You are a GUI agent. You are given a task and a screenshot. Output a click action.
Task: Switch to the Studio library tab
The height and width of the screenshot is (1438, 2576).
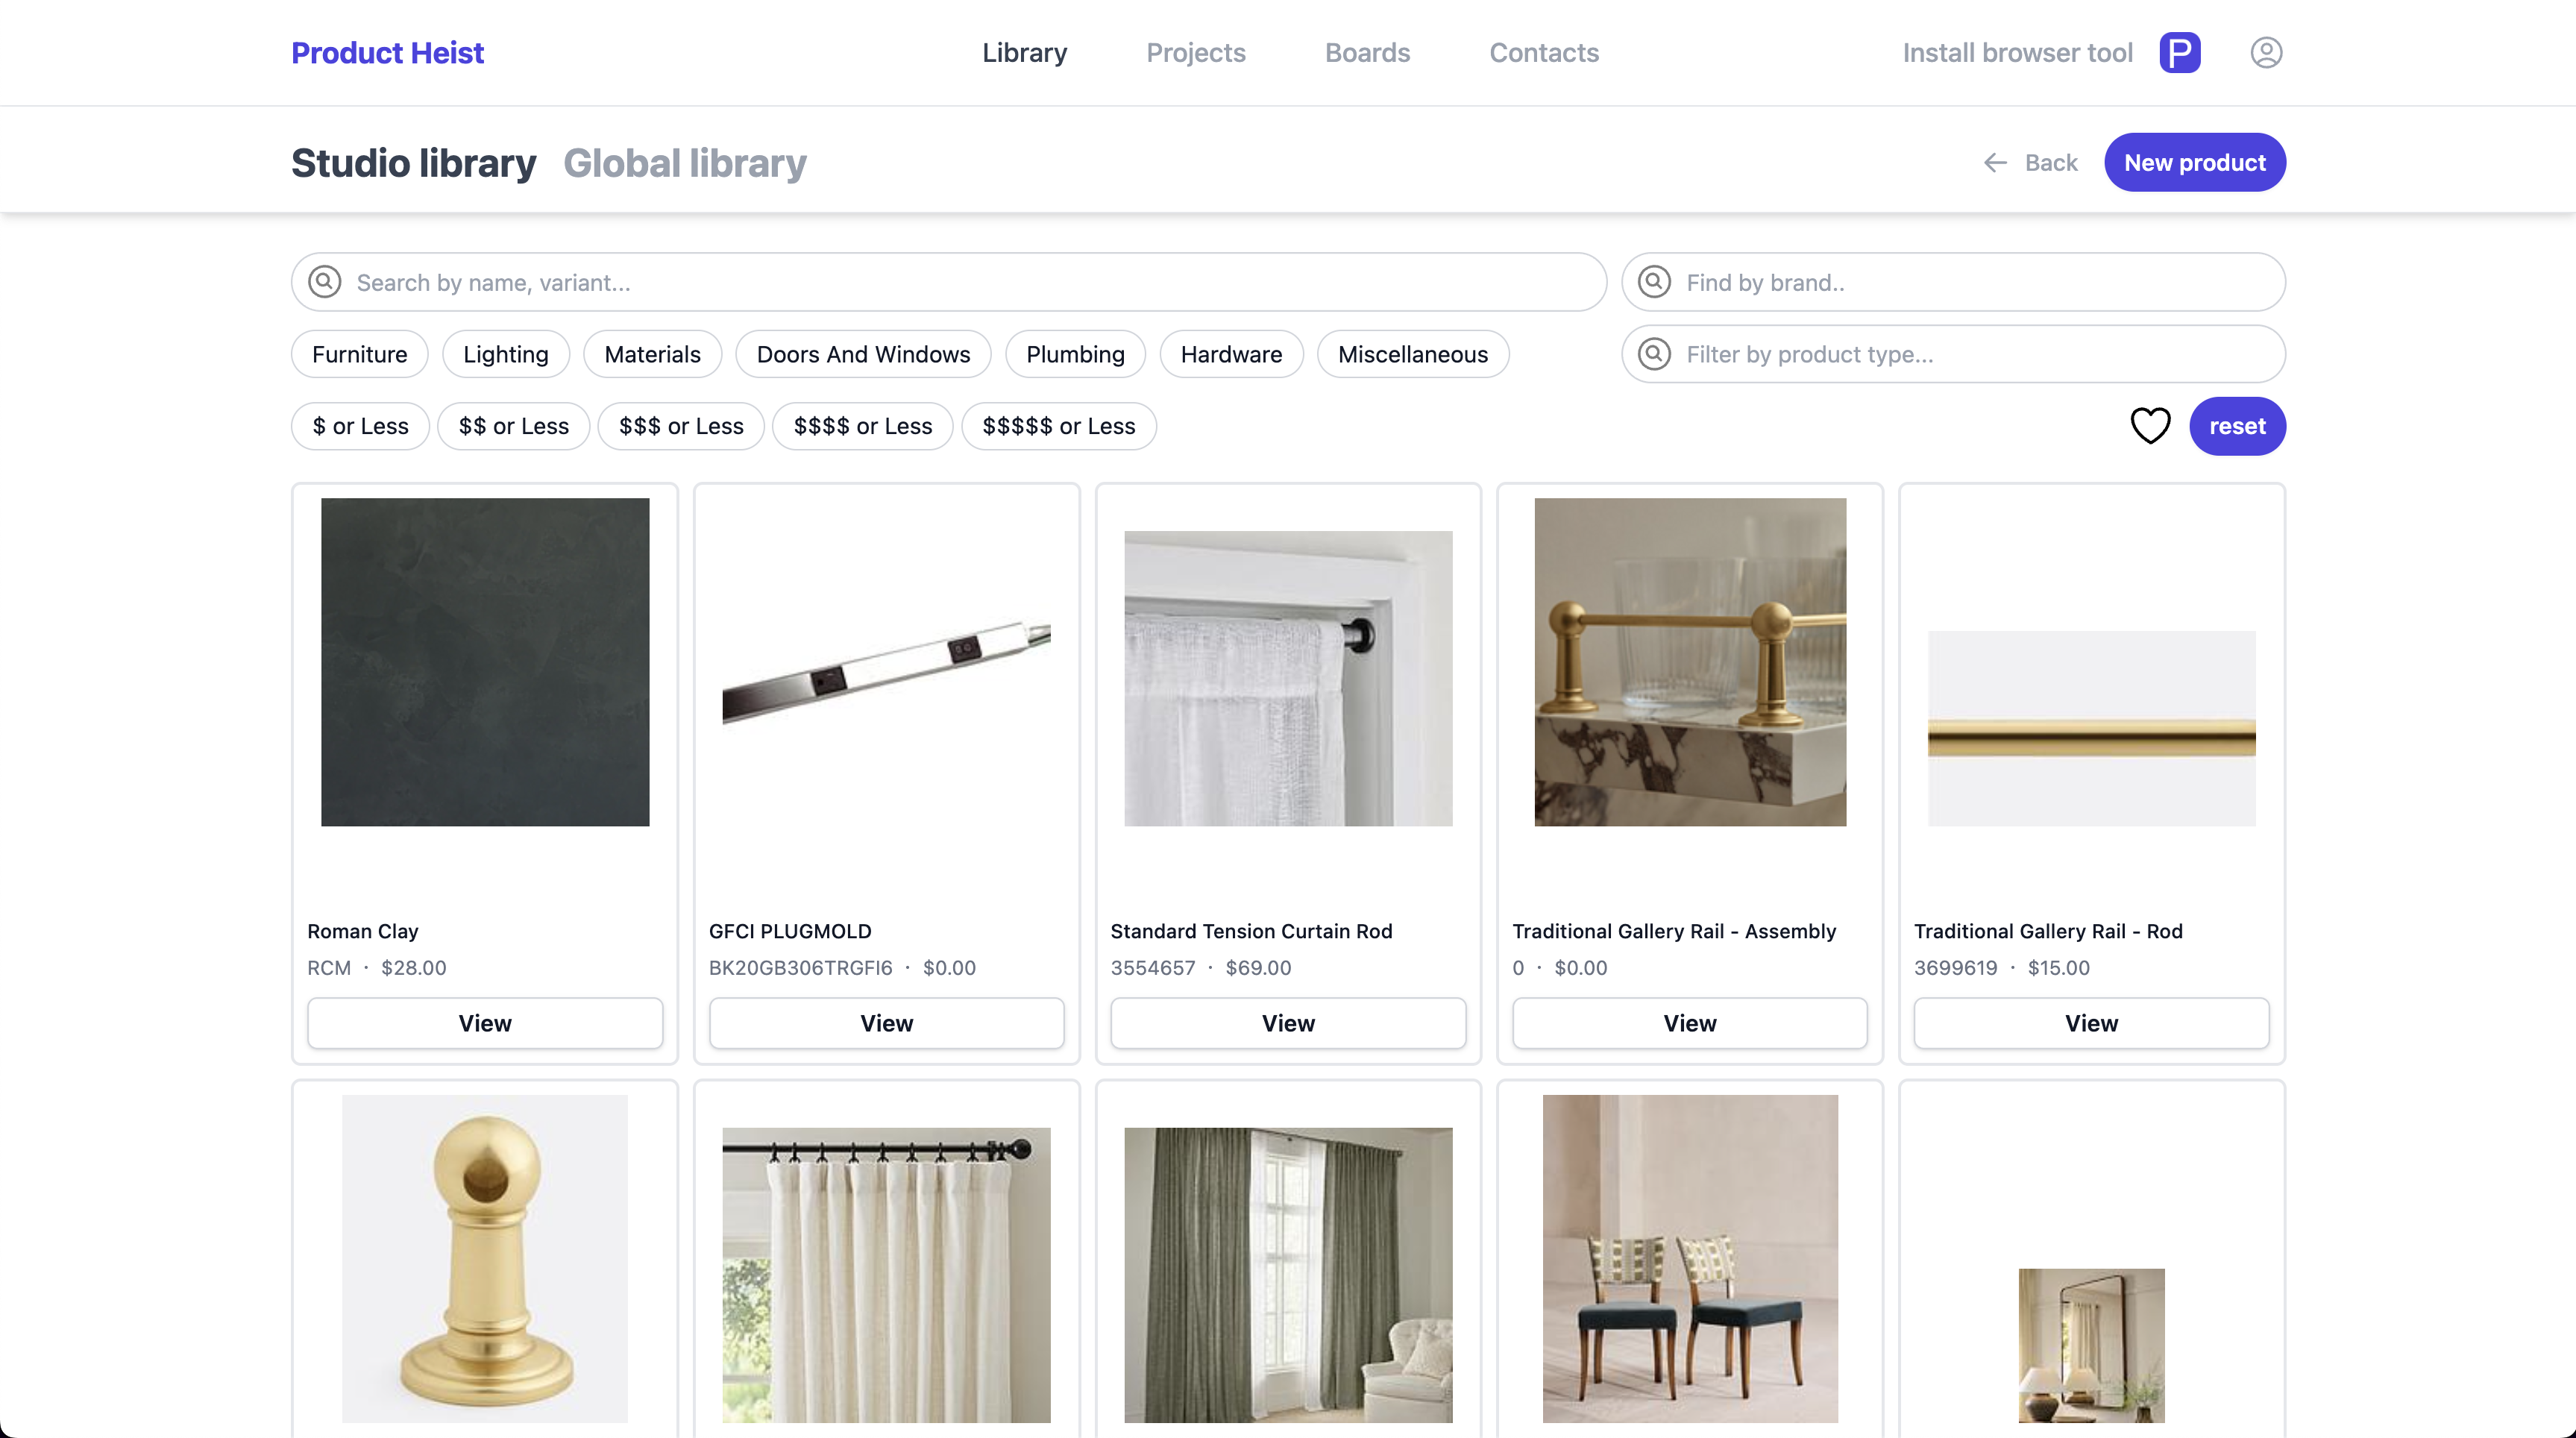pos(413,163)
